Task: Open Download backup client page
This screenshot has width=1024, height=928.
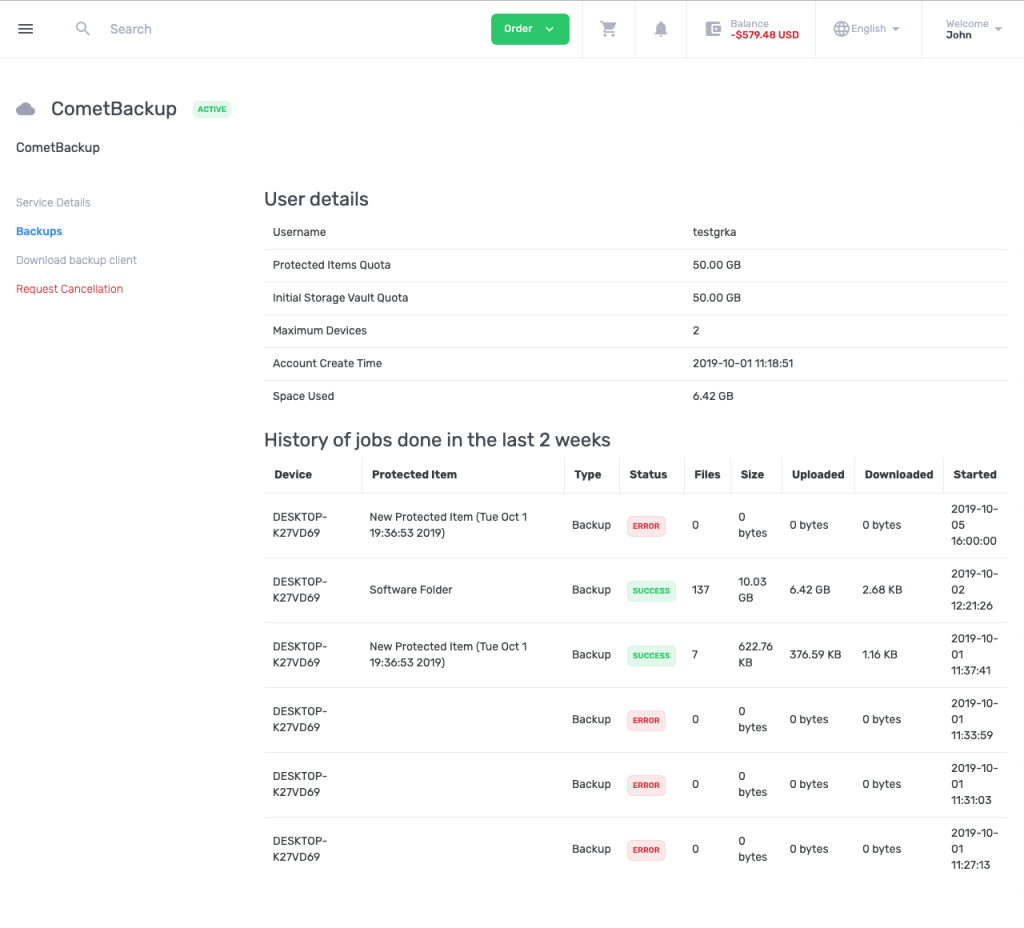Action: click(x=76, y=260)
